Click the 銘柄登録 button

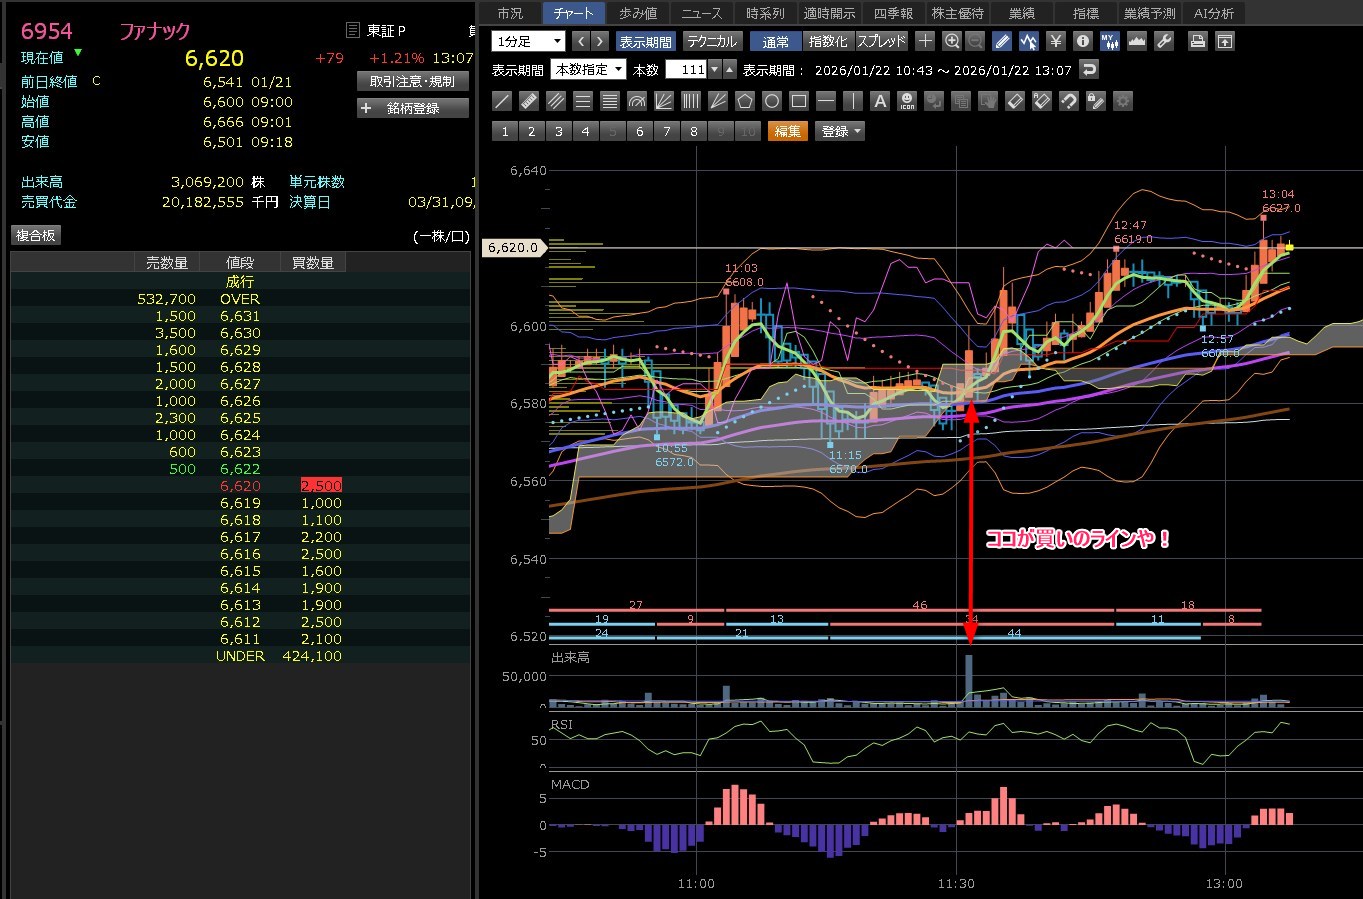pos(413,108)
